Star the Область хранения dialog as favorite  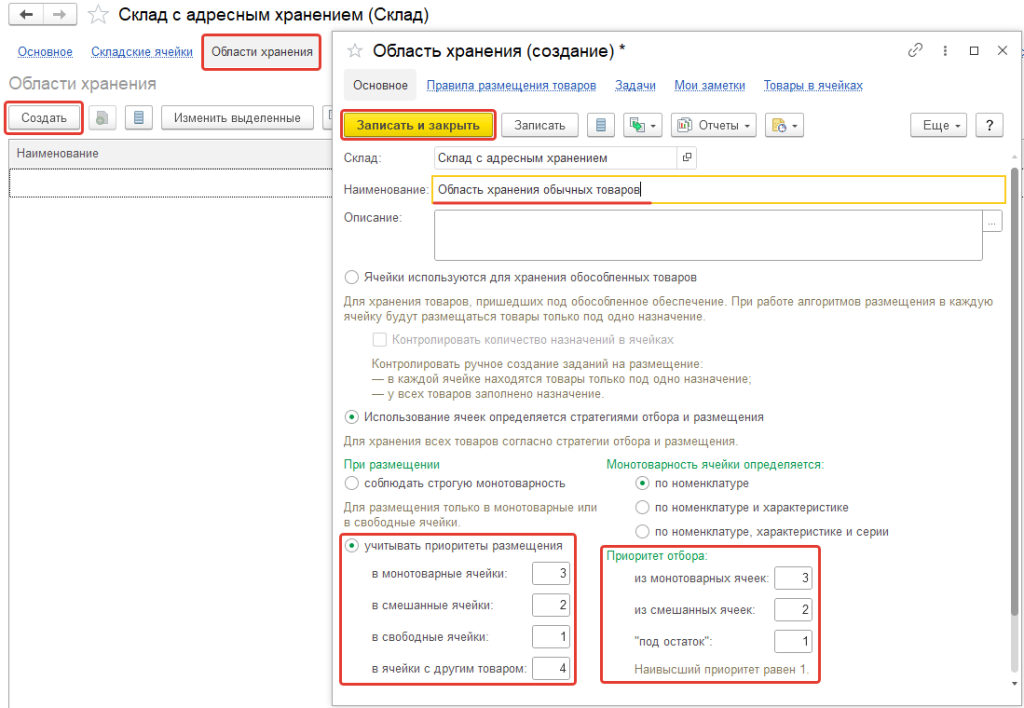pyautogui.click(x=353, y=50)
